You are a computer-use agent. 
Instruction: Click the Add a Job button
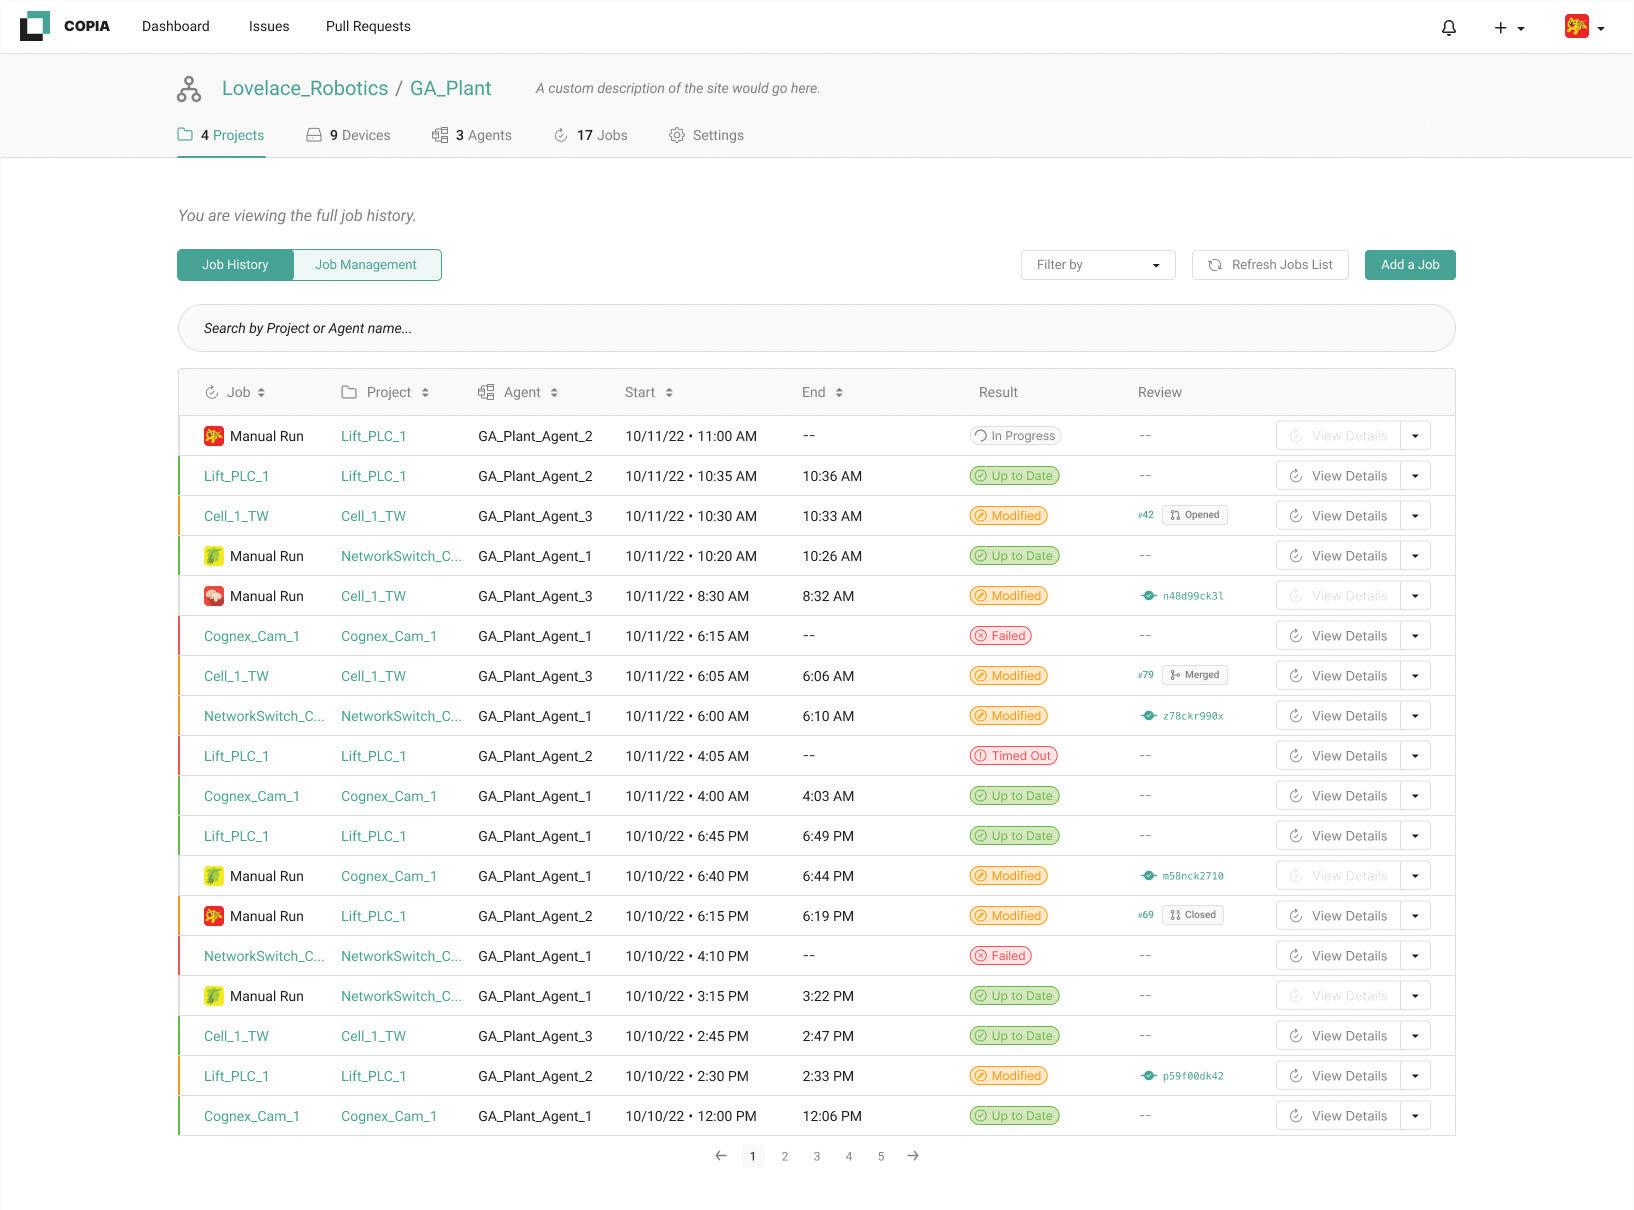1410,265
